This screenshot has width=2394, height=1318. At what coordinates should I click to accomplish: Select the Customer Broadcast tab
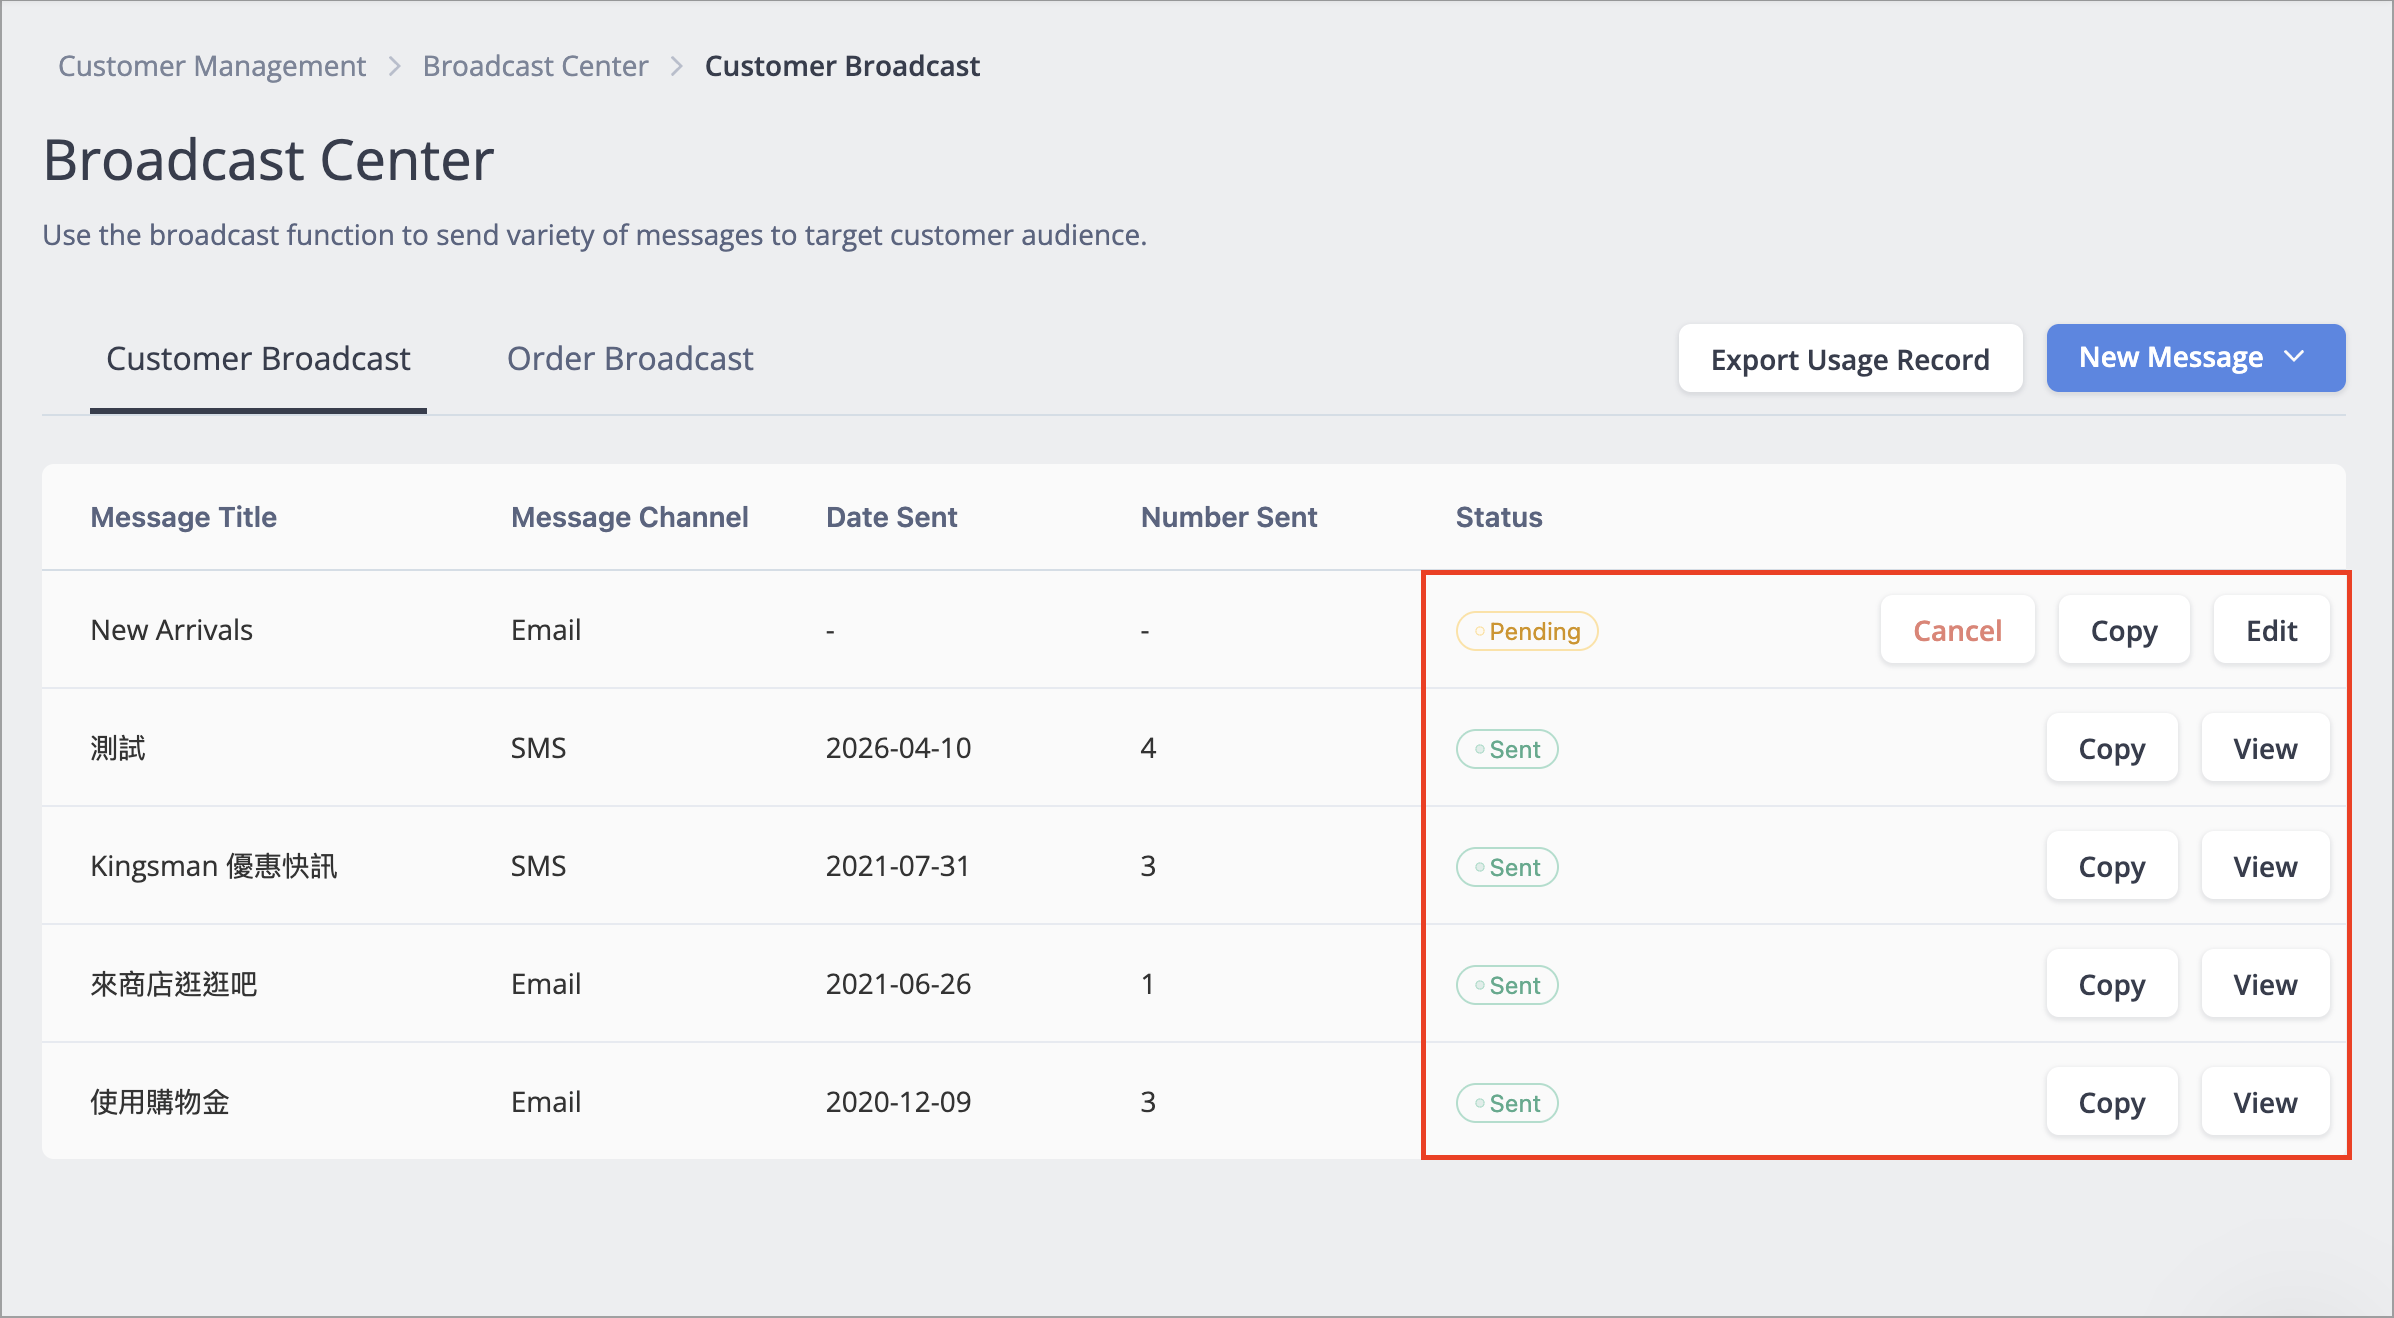point(258,358)
